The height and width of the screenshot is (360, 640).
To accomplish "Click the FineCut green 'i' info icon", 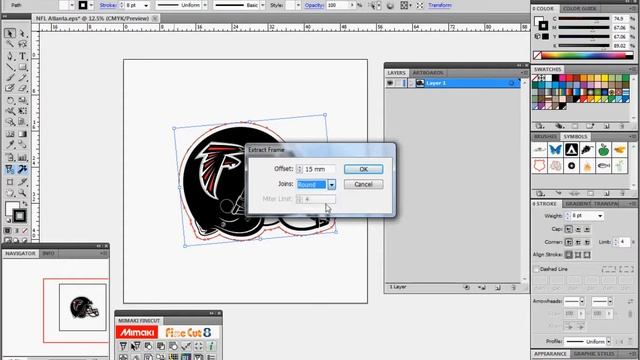I will 211,346.
